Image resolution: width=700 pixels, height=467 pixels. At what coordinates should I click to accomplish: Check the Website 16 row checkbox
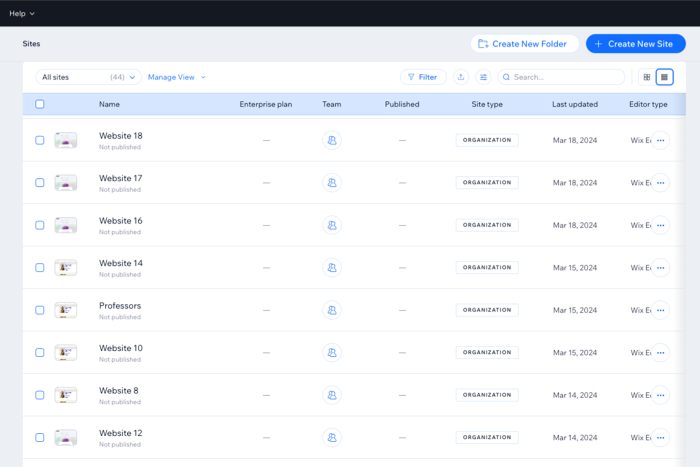click(x=40, y=225)
